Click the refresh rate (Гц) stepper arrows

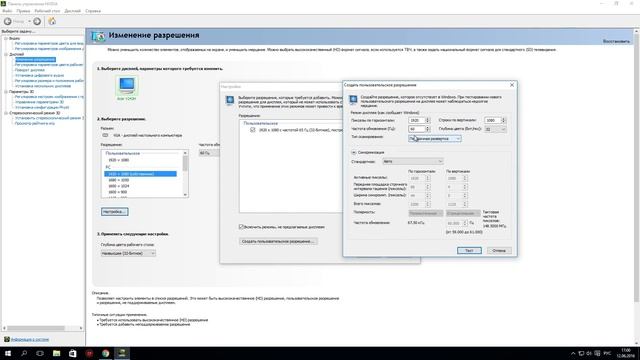[428, 129]
